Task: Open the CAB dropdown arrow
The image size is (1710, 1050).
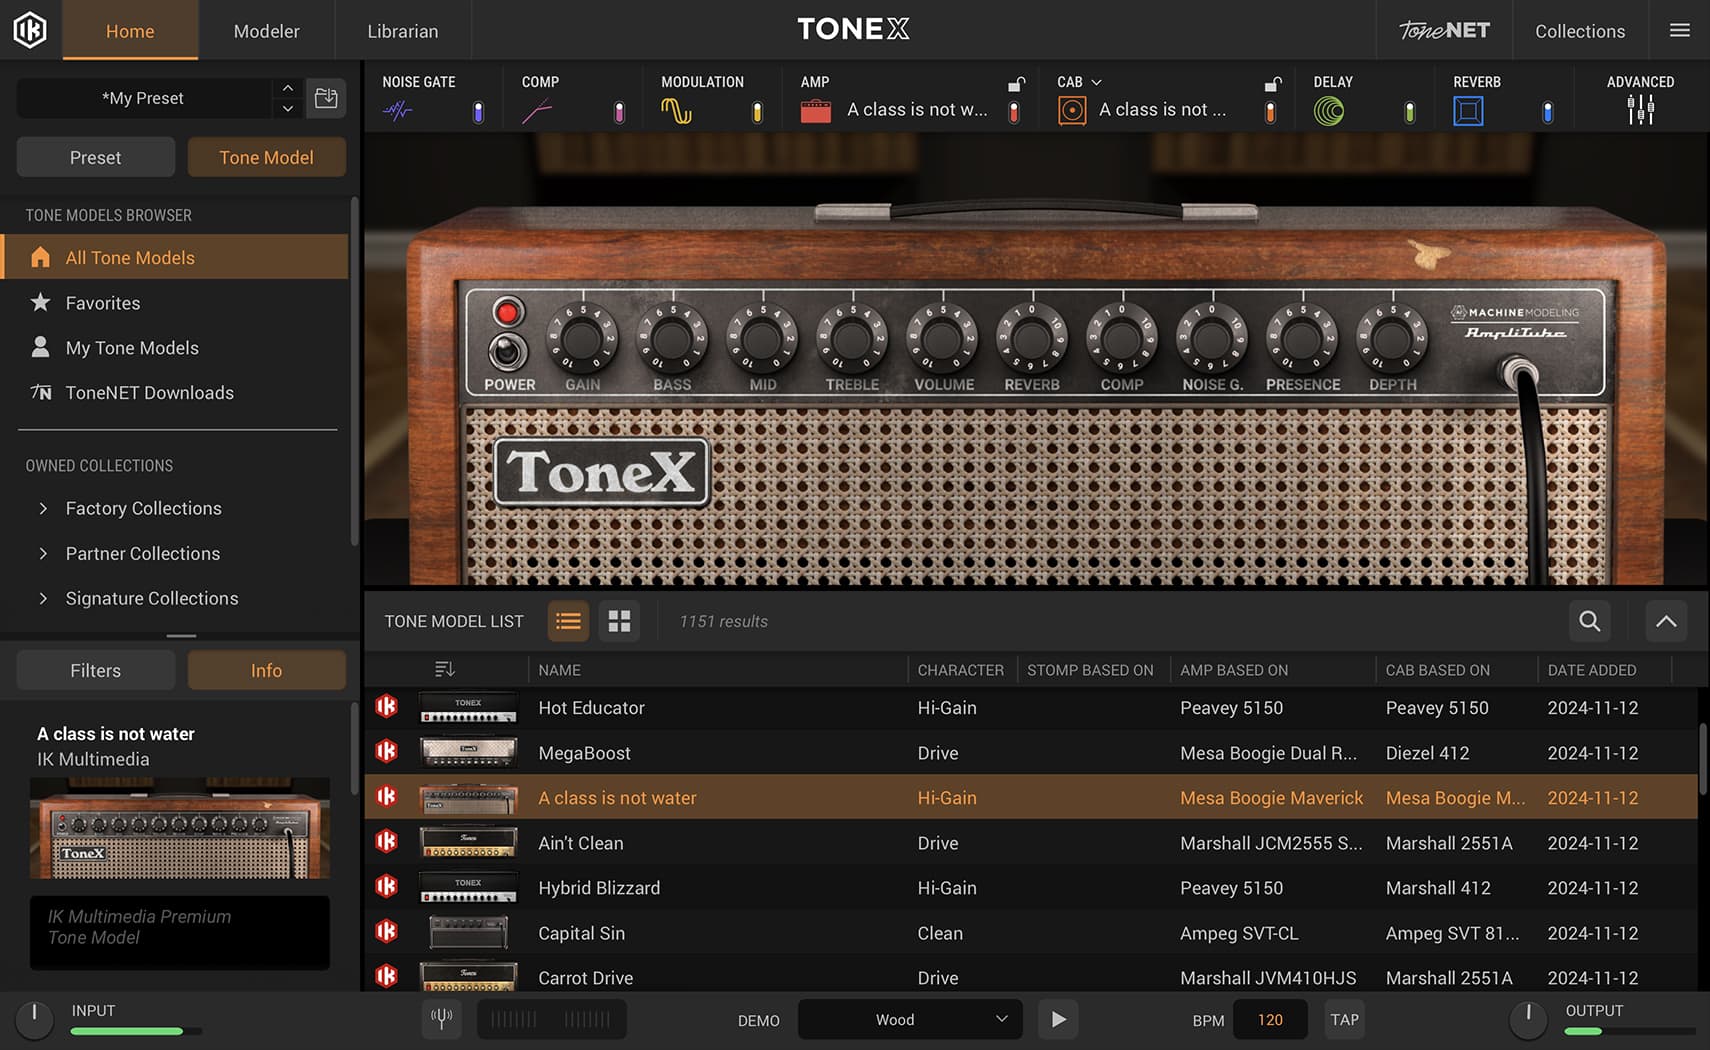Action: coord(1096,82)
